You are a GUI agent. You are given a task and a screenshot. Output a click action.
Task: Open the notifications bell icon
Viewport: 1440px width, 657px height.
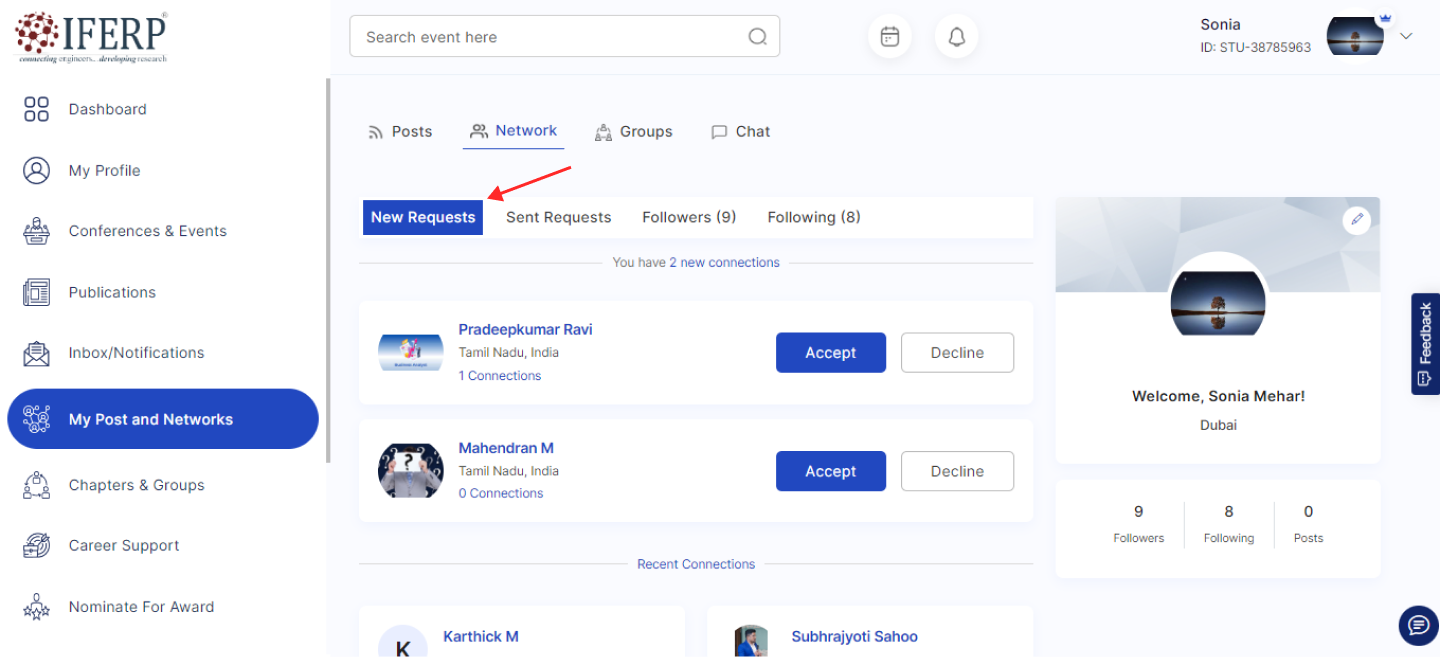pos(957,37)
